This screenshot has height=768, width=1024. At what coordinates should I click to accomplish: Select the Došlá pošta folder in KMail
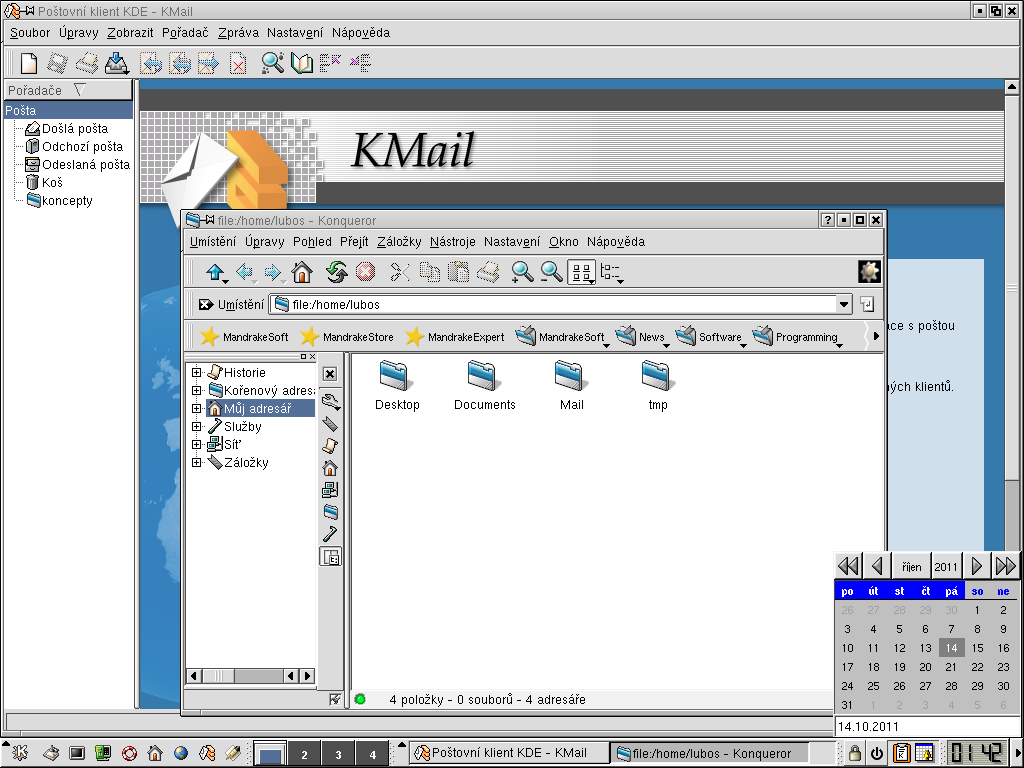(67, 129)
